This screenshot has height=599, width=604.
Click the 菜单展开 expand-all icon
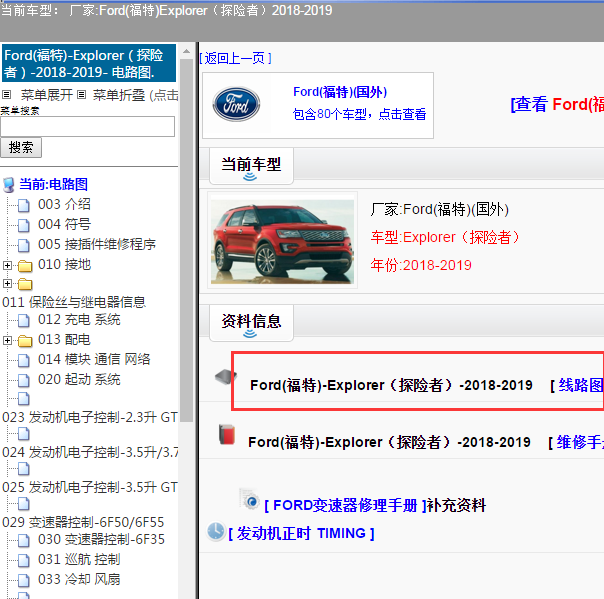7,94
